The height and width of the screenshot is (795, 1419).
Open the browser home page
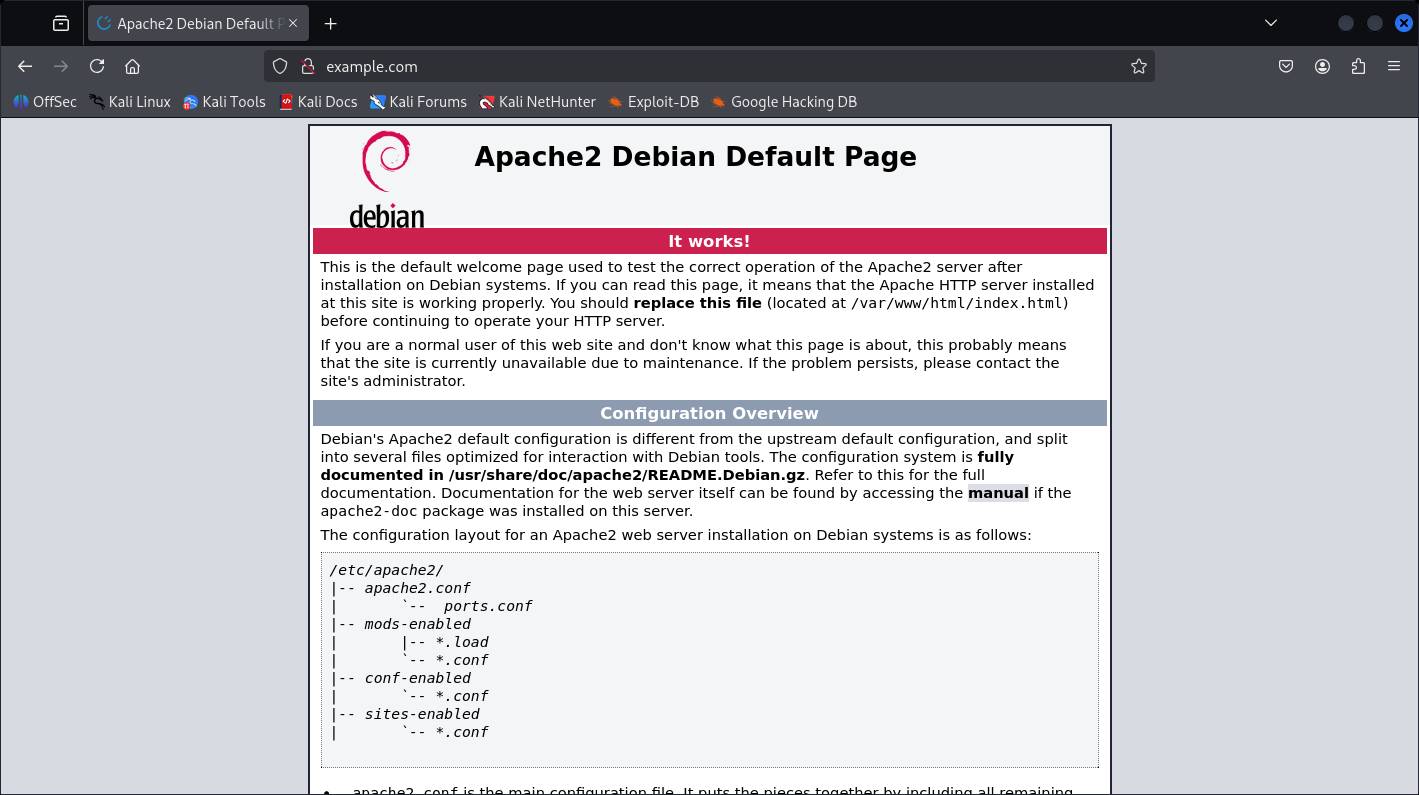pyautogui.click(x=132, y=66)
